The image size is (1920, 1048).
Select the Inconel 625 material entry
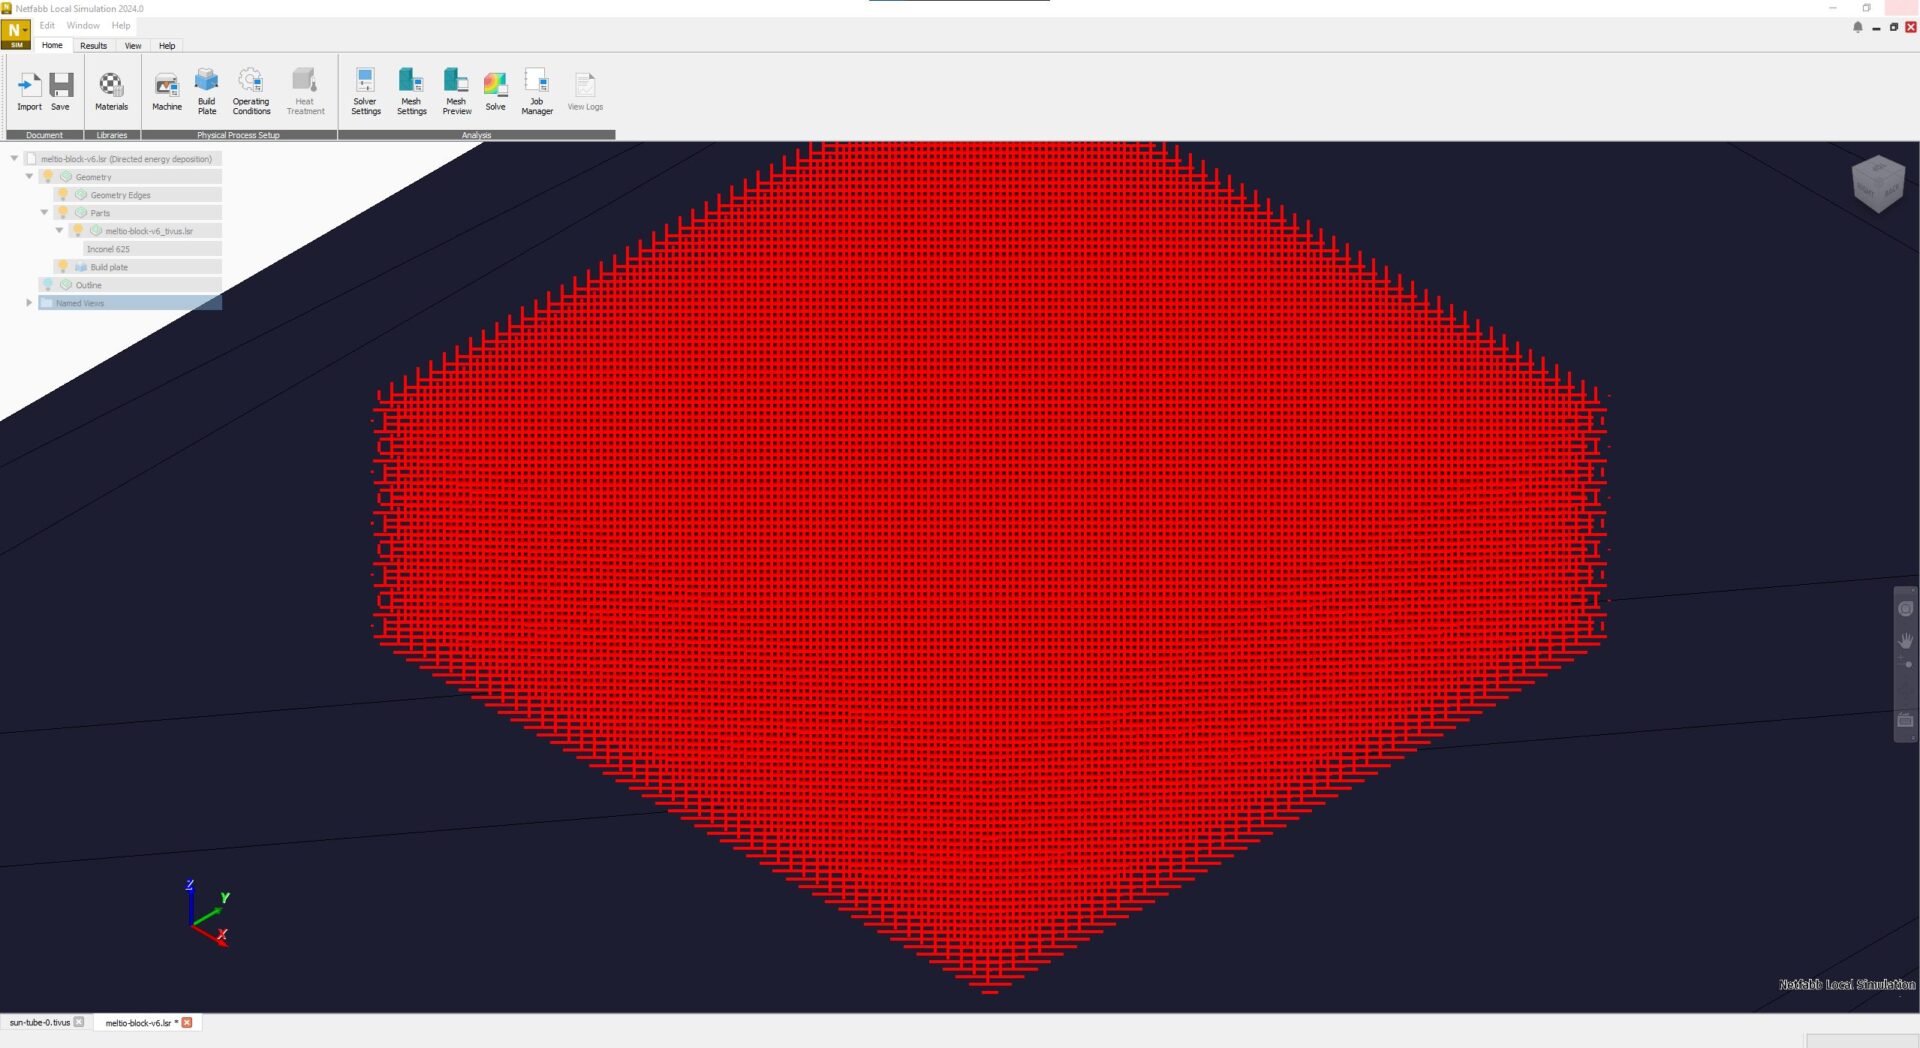[108, 248]
